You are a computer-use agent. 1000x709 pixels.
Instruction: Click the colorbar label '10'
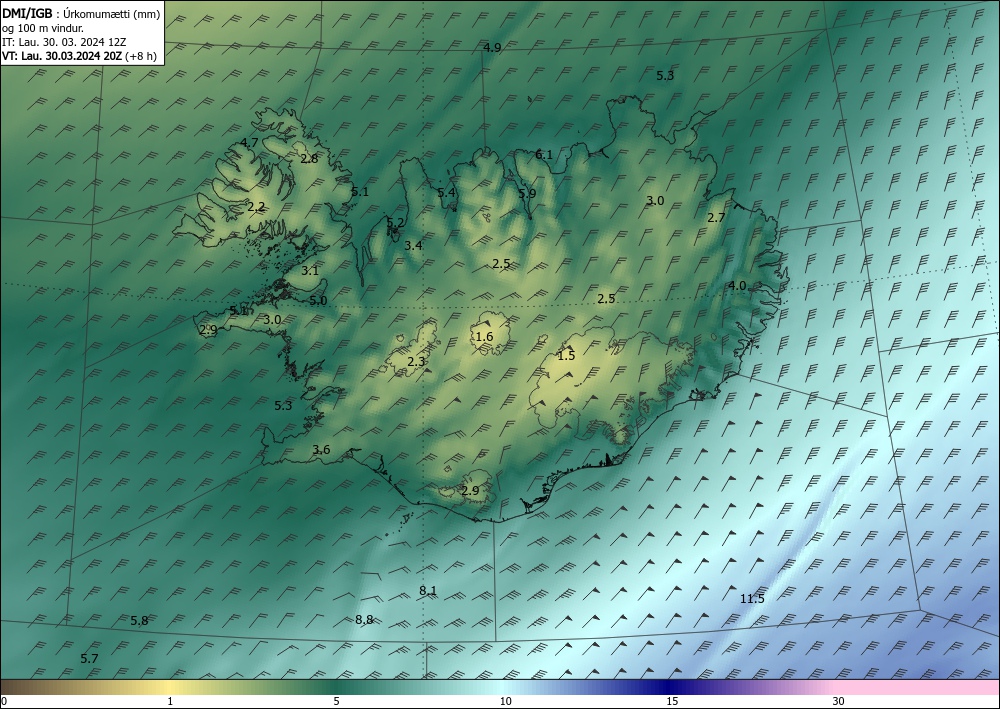click(505, 701)
